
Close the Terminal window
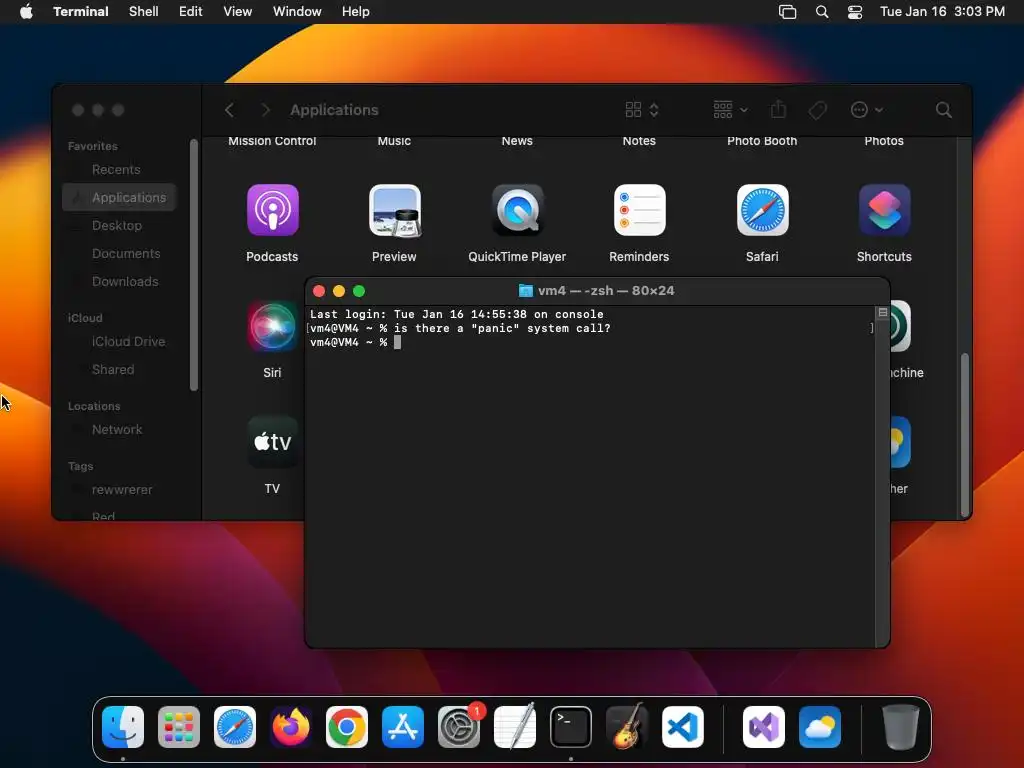pyautogui.click(x=319, y=291)
